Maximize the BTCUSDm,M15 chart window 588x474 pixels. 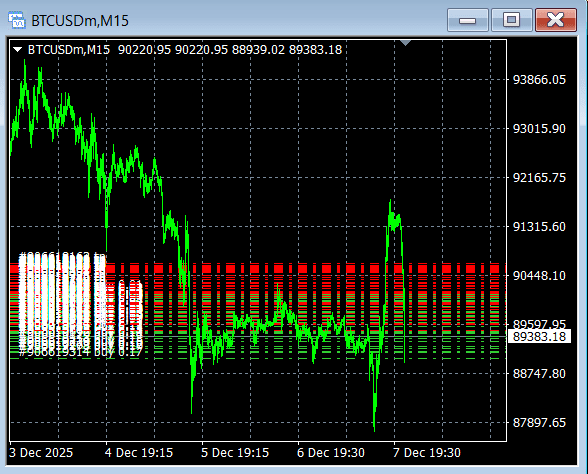[512, 20]
